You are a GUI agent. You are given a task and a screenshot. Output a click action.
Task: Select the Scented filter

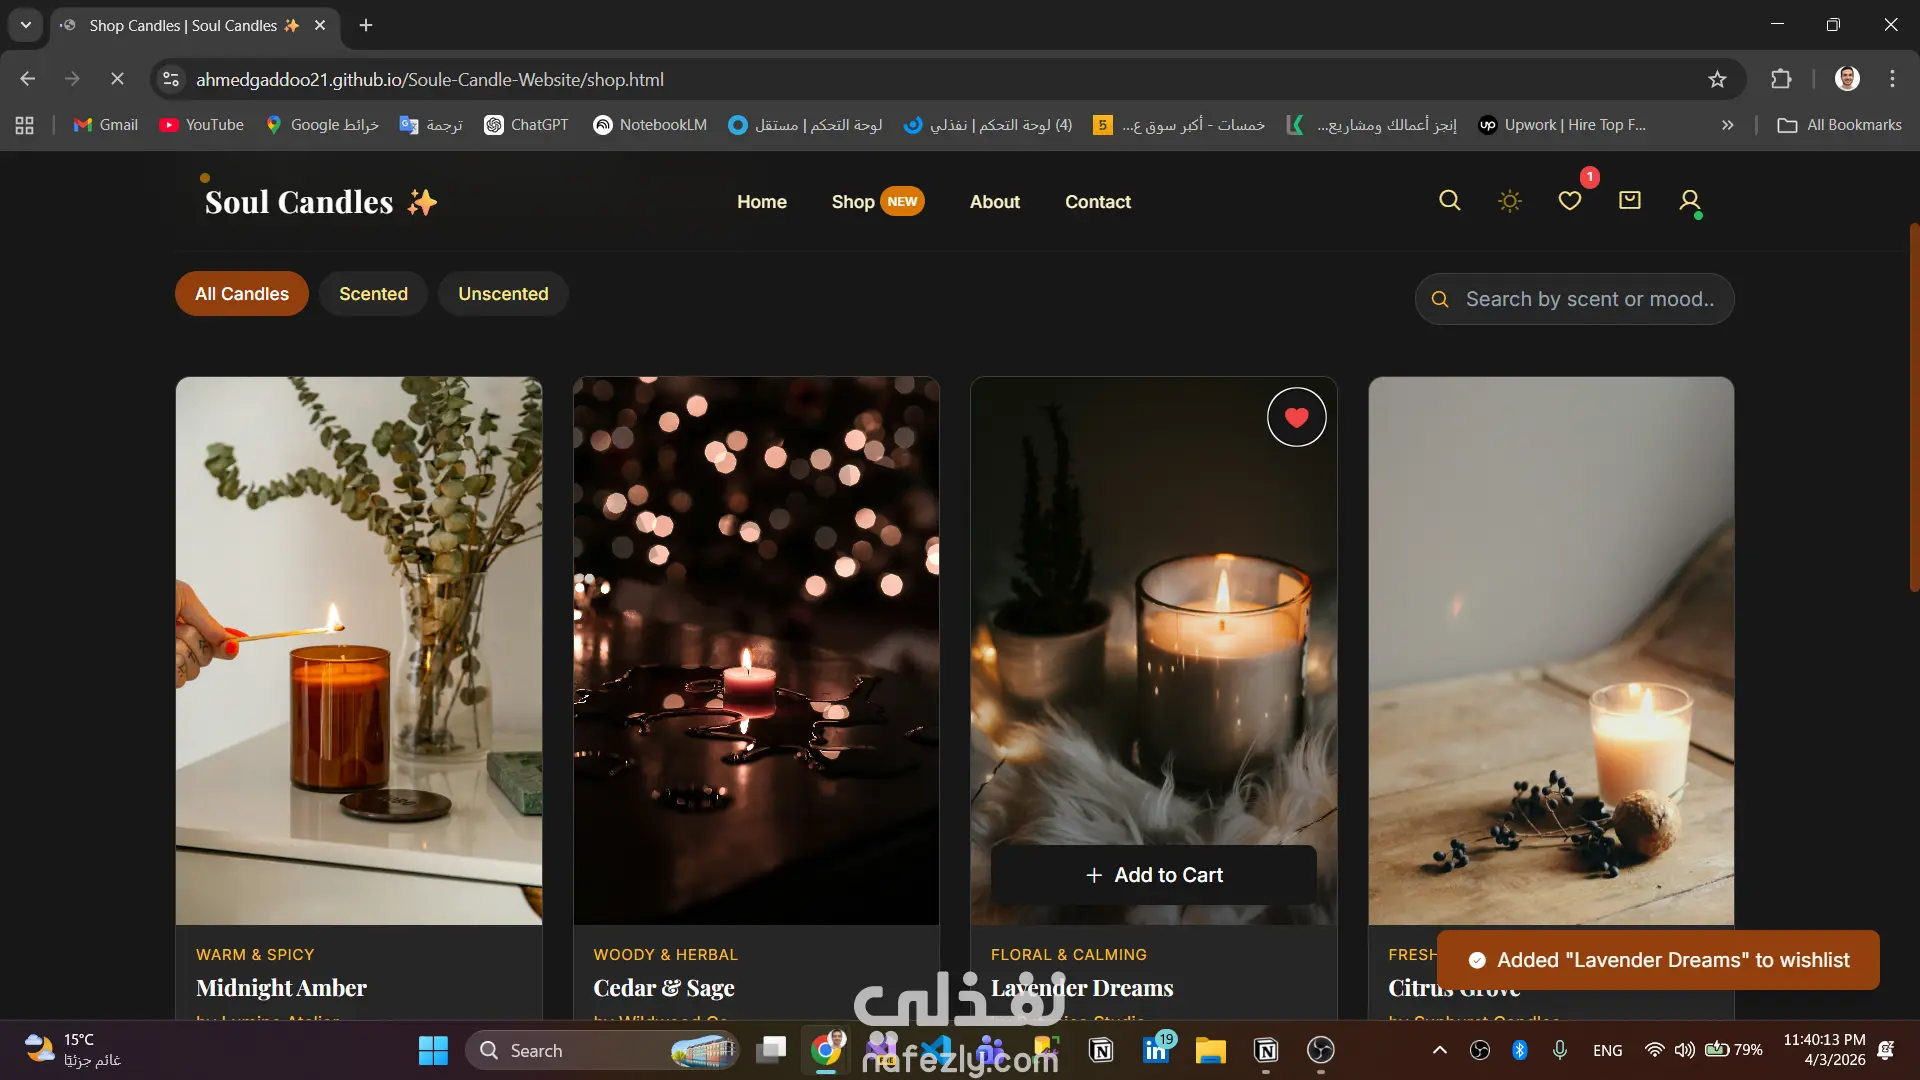tap(373, 294)
